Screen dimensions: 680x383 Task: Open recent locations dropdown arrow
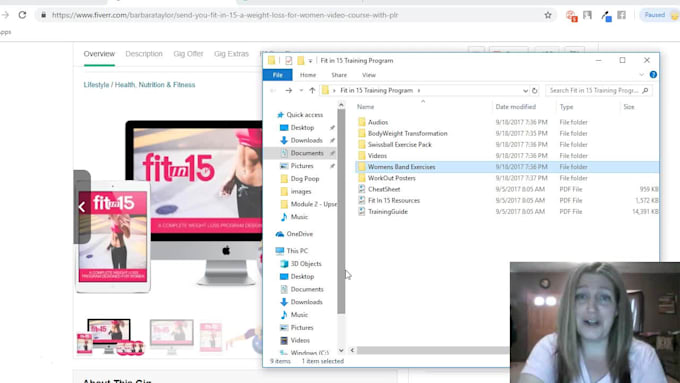pyautogui.click(x=301, y=90)
